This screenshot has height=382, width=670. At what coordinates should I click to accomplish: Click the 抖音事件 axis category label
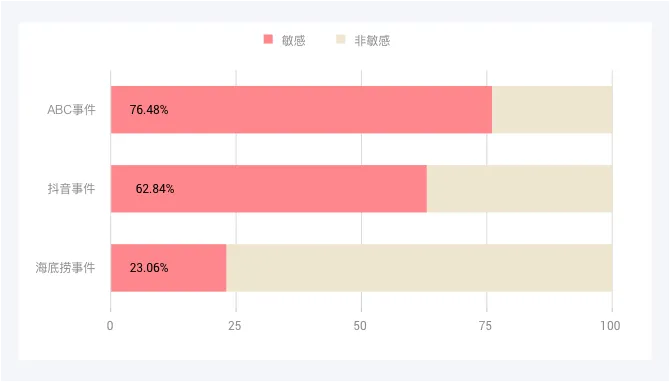pyautogui.click(x=71, y=189)
